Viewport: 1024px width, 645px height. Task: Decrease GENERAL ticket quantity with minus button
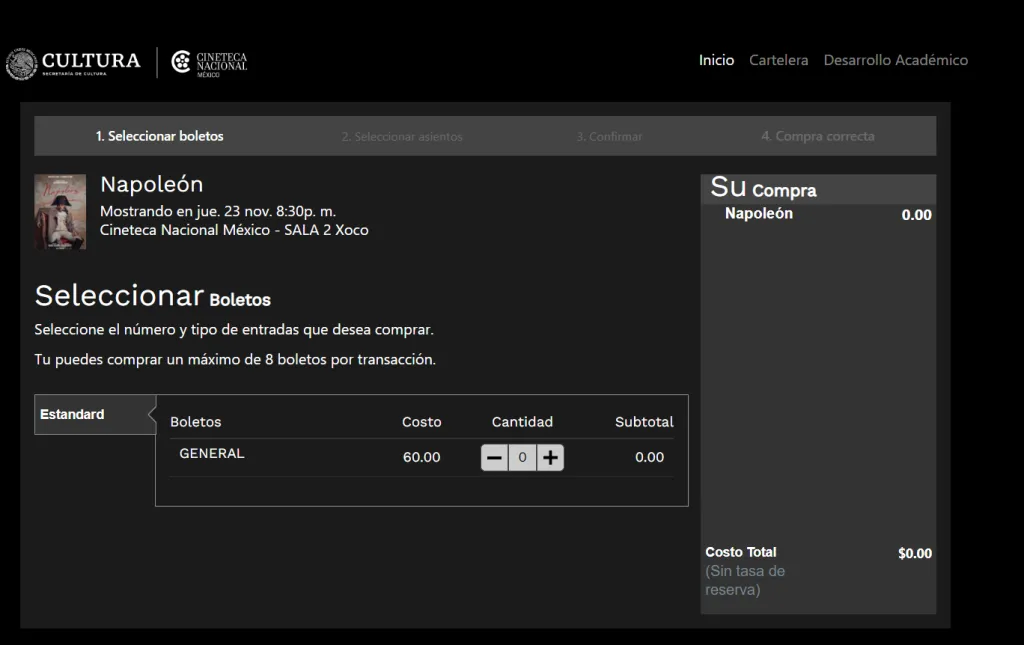(495, 457)
